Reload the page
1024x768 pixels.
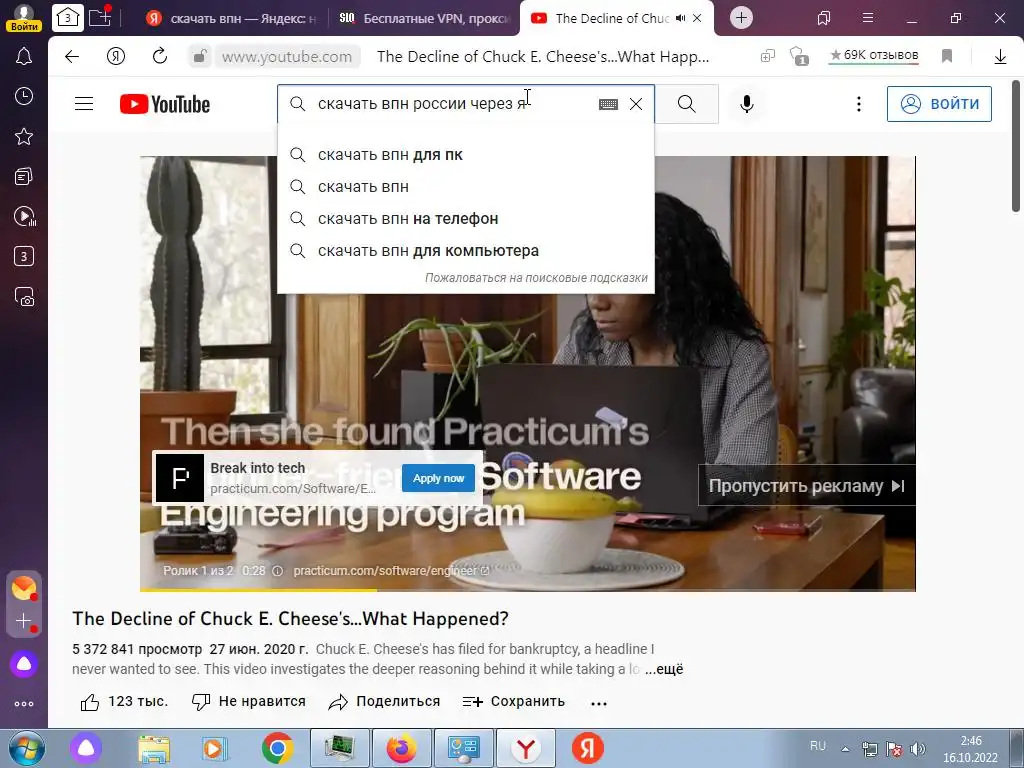pyautogui.click(x=160, y=57)
